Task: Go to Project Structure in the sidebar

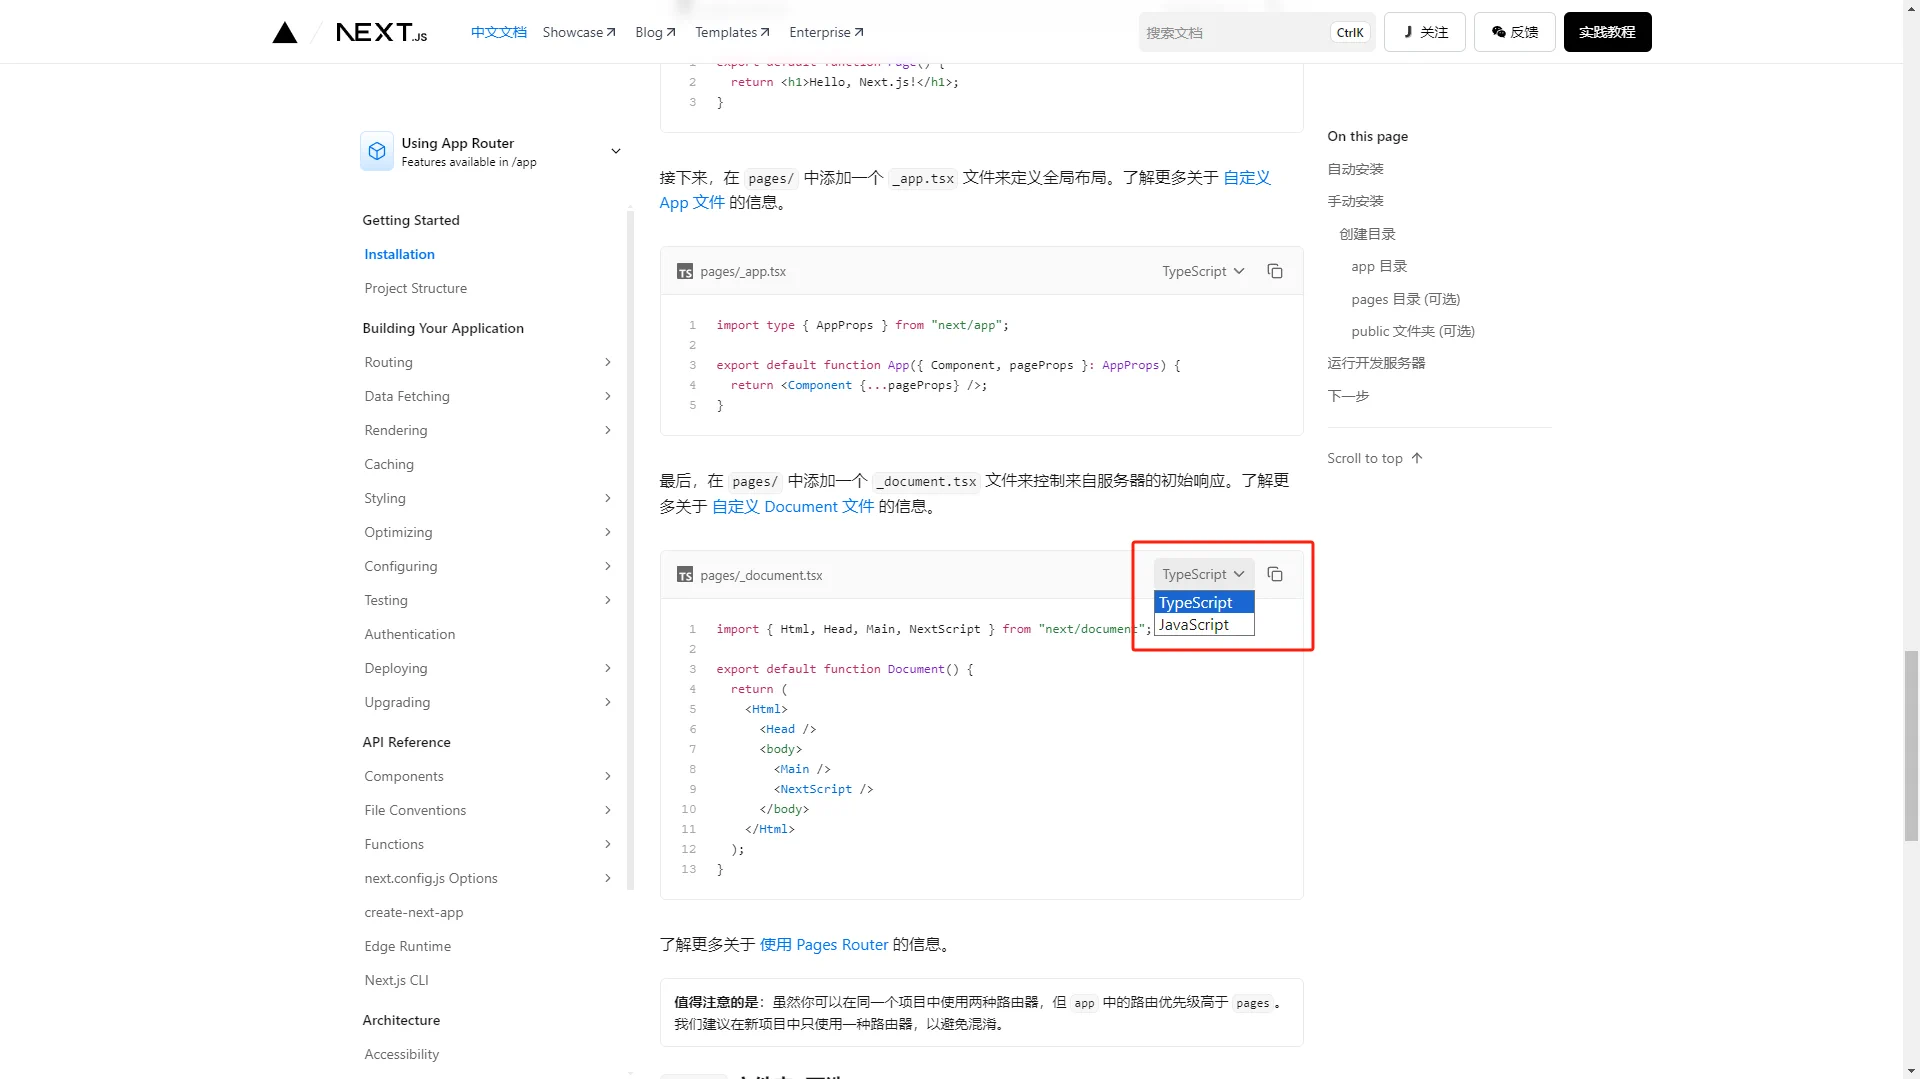Action: pos(415,288)
